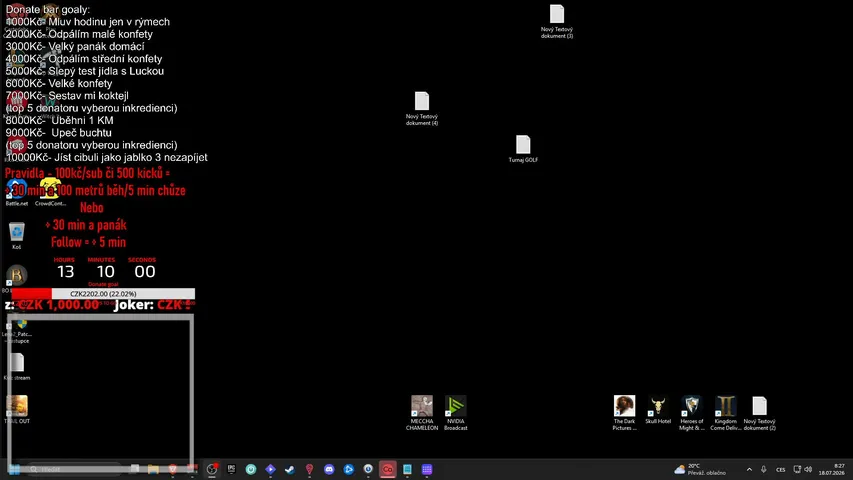Image resolution: width=853 pixels, height=480 pixels.
Task: Open Nový Textový dokument (4) desktop file
Action: click(422, 108)
